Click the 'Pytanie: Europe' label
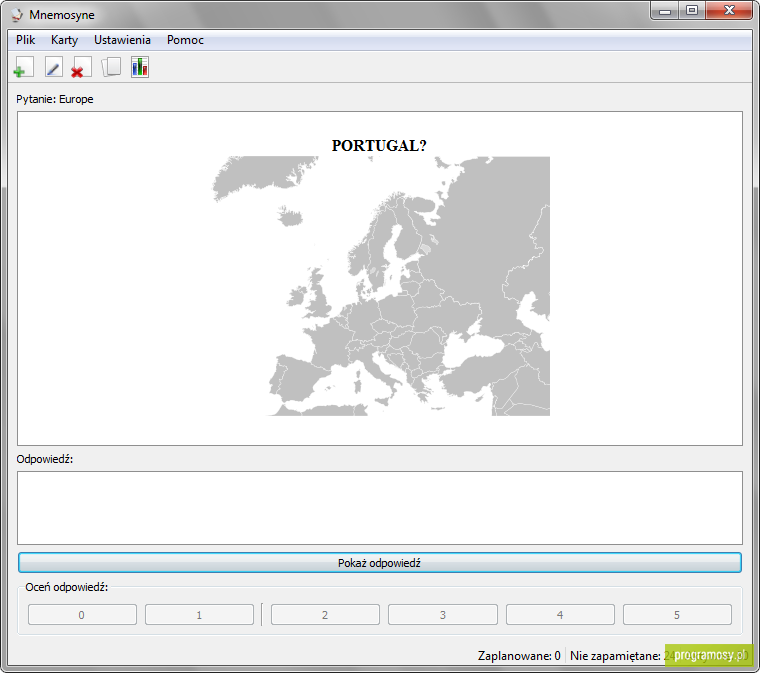 54,99
